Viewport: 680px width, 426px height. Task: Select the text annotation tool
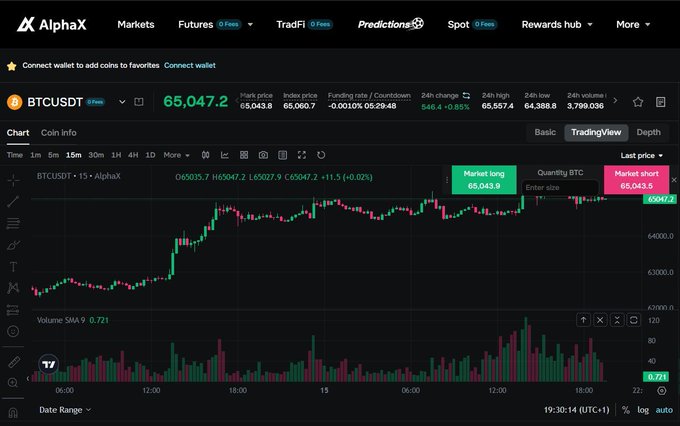[13, 266]
